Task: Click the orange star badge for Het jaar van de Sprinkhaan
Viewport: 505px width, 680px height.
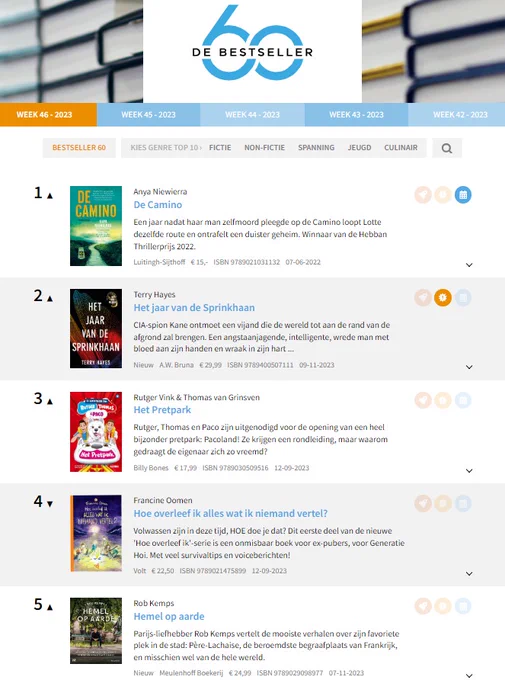Action: point(443,298)
